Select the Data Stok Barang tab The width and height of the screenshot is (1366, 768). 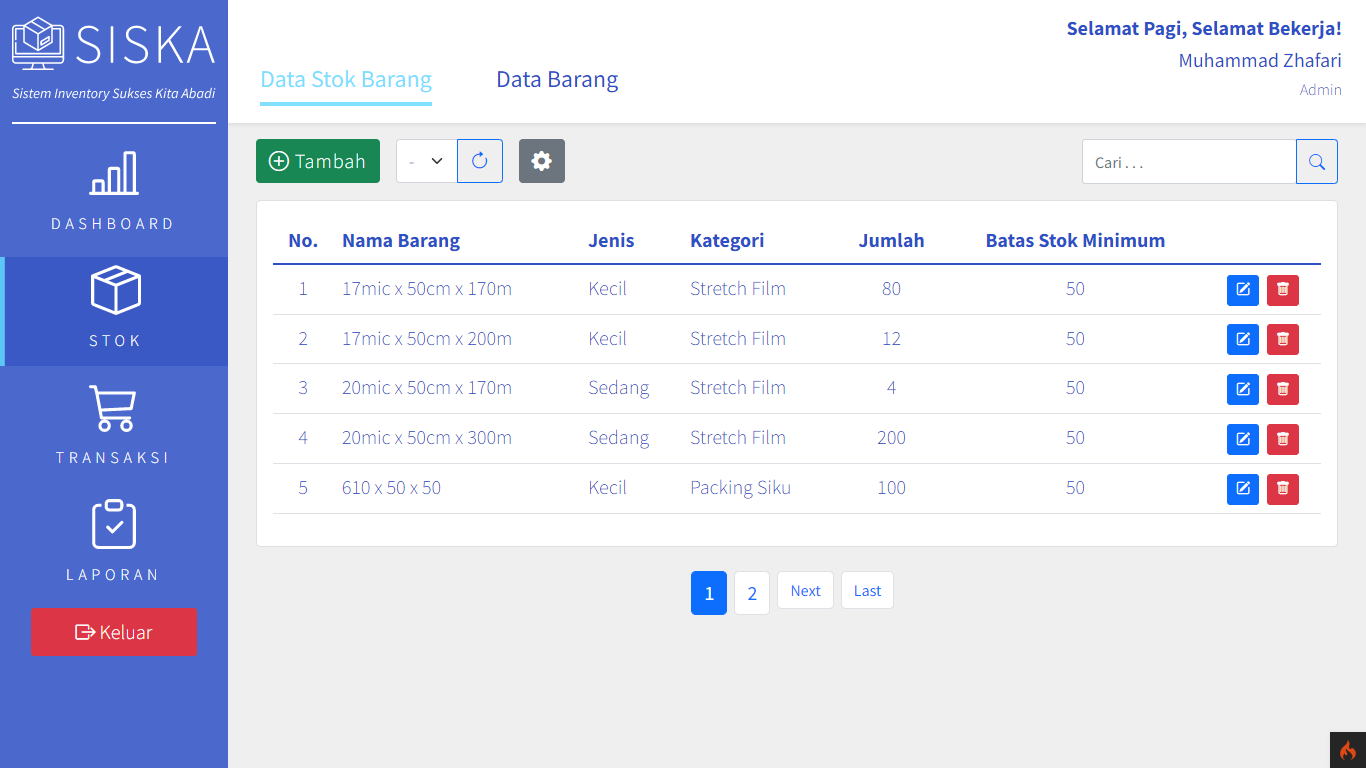coord(346,80)
